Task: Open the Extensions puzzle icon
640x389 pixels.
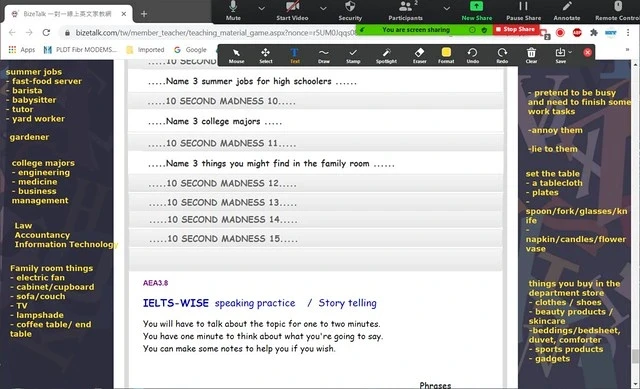Action: tap(594, 33)
